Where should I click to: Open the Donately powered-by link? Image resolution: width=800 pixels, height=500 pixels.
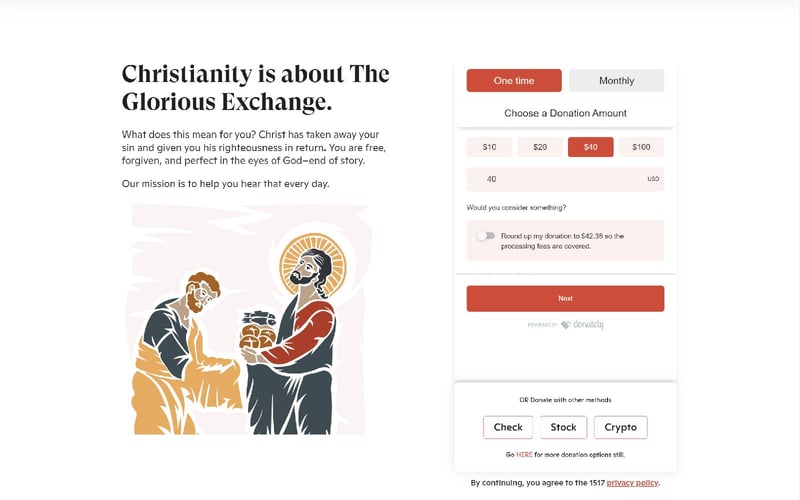565,324
